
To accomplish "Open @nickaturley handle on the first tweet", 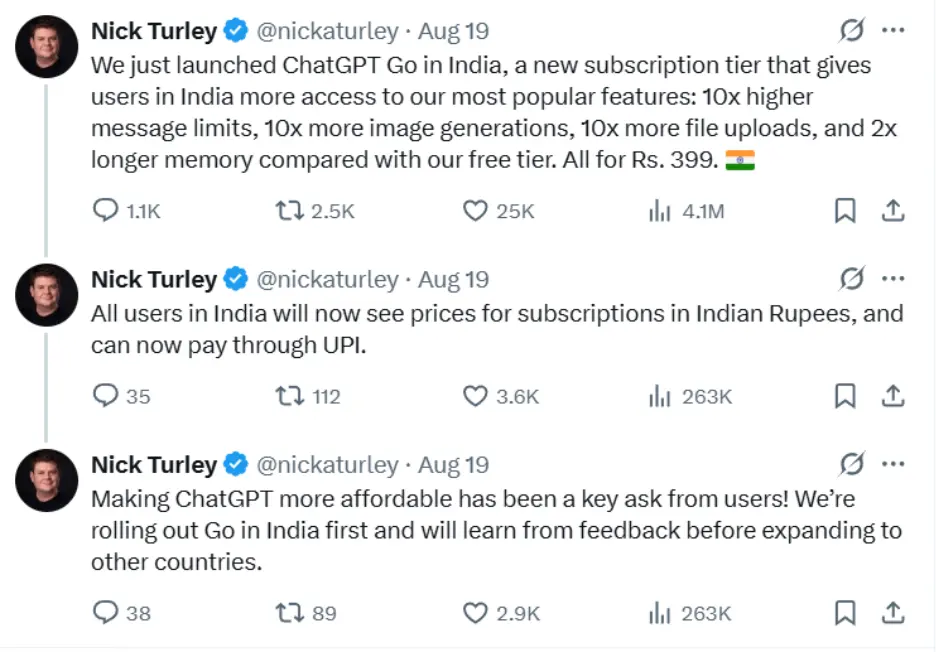I will (327, 31).
